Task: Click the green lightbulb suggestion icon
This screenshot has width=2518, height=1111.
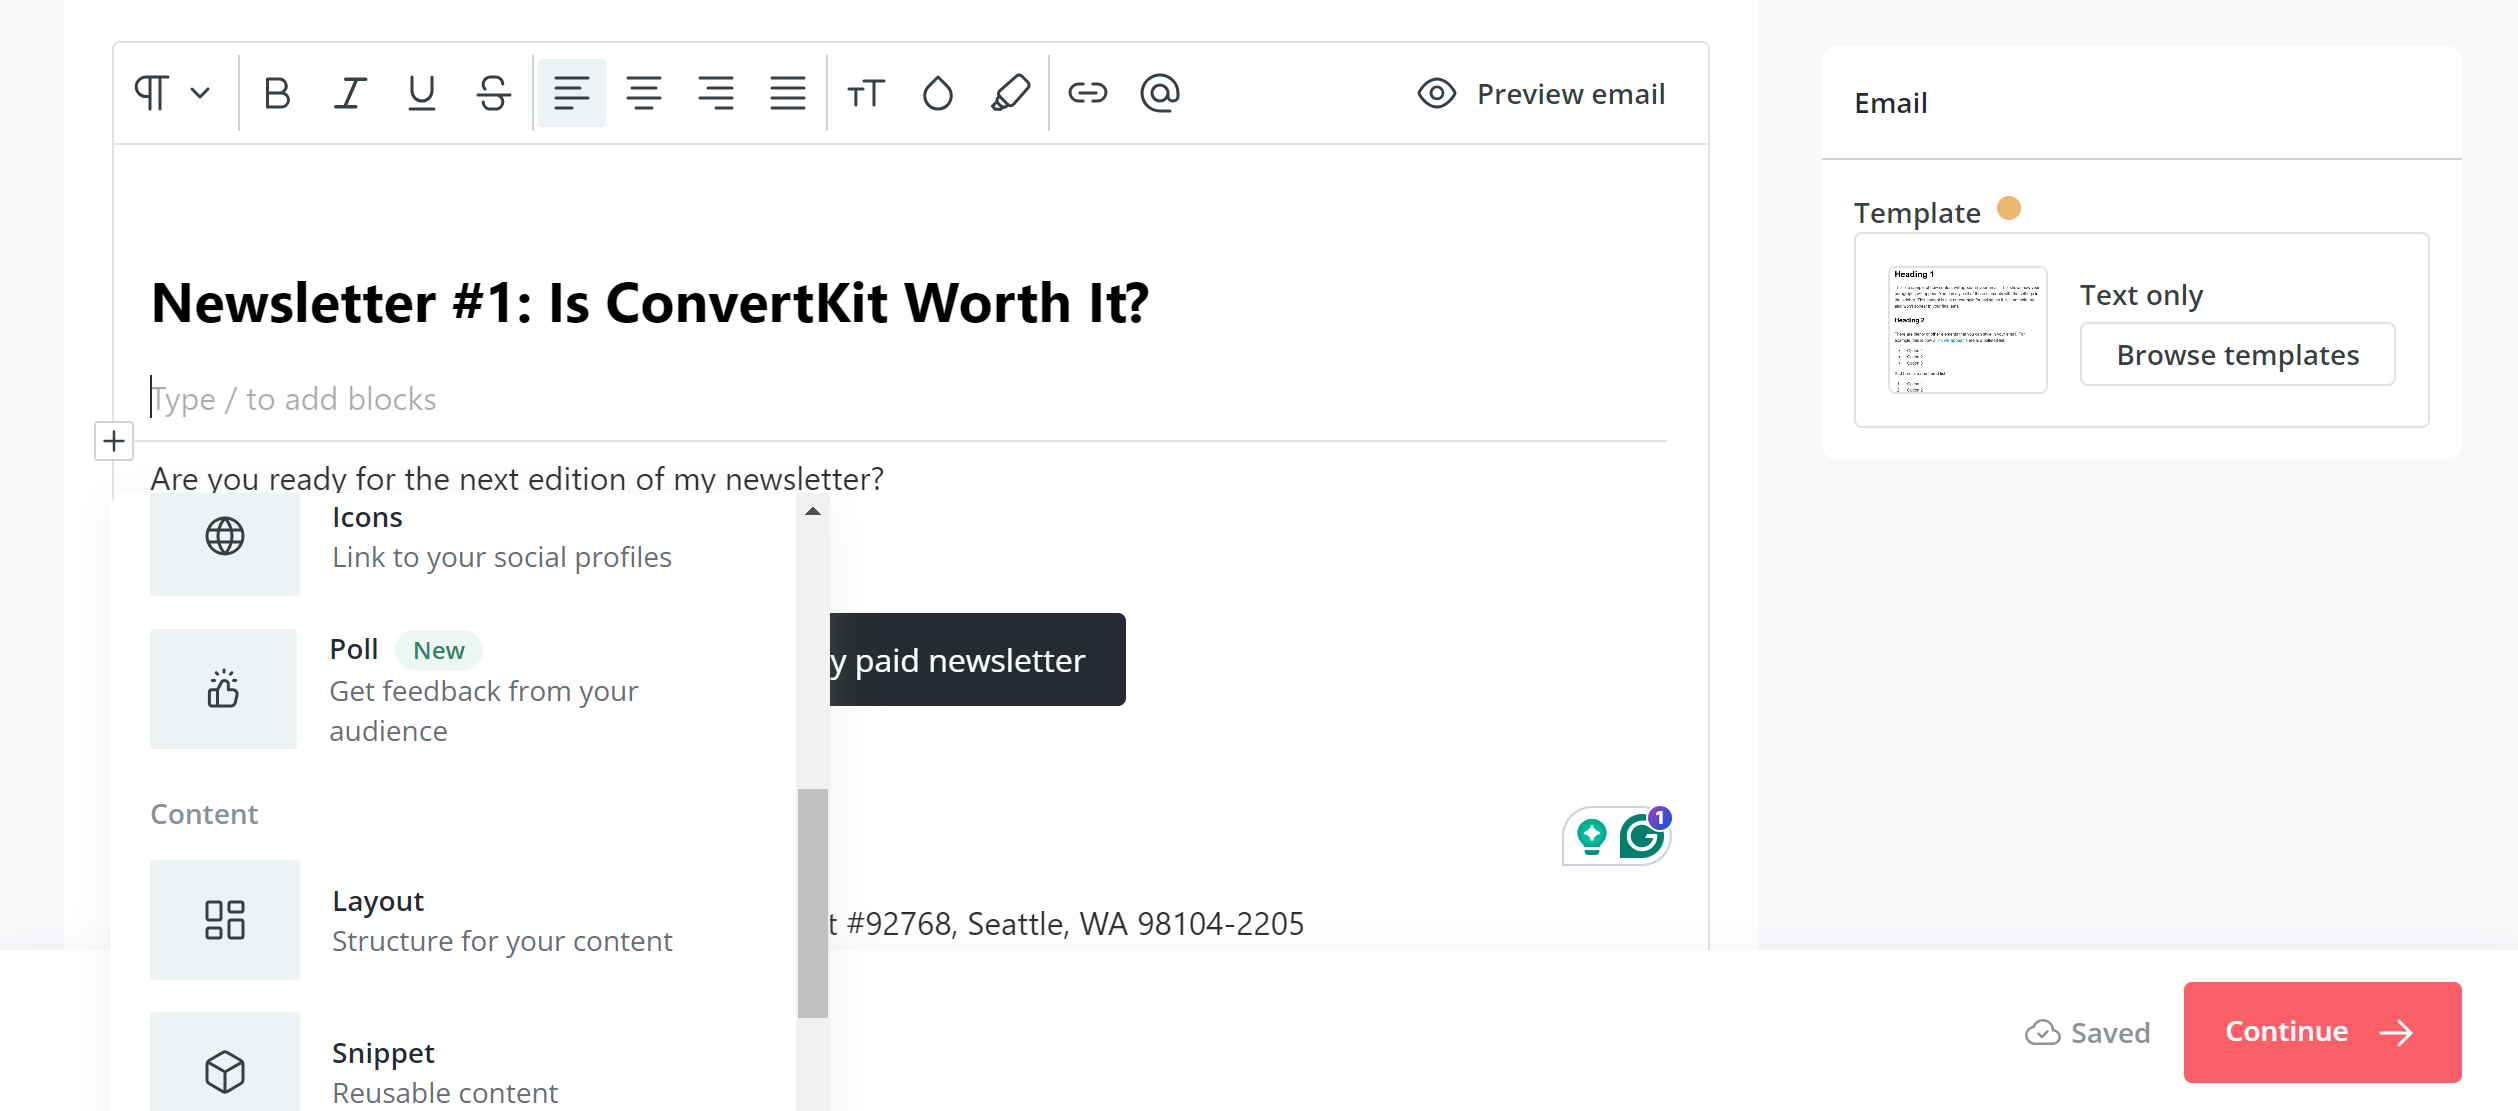Action: 1592,836
